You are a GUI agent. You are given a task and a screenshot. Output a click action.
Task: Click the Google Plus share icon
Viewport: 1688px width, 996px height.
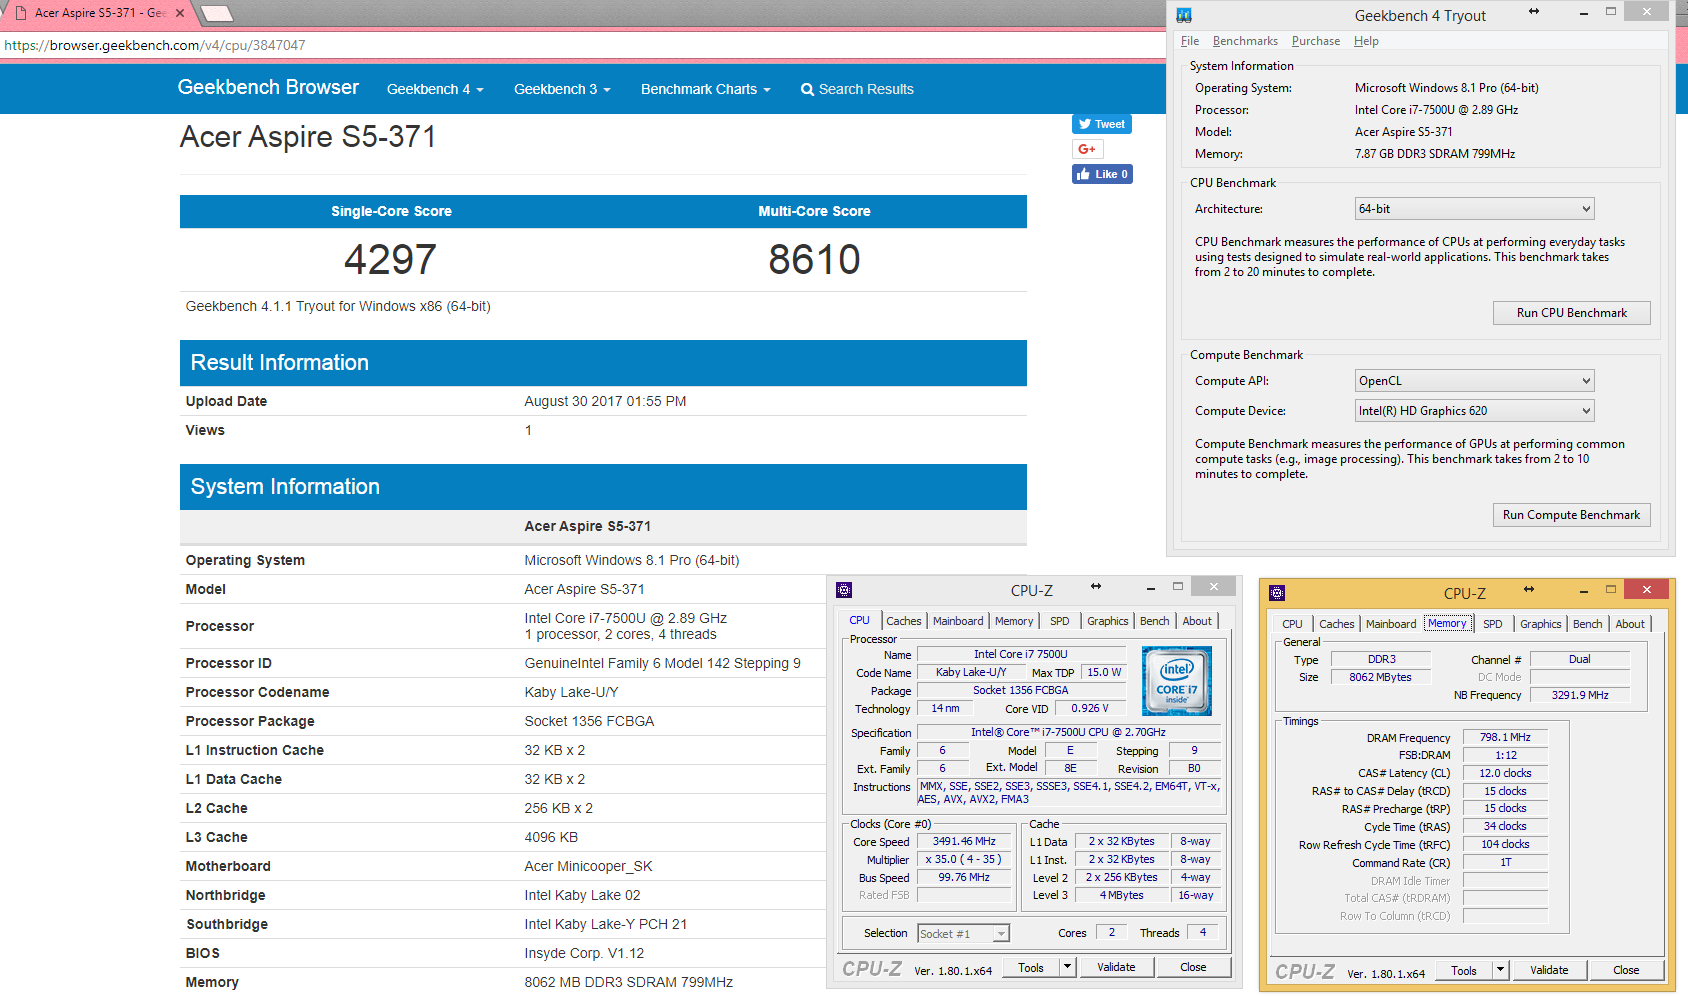click(1087, 149)
